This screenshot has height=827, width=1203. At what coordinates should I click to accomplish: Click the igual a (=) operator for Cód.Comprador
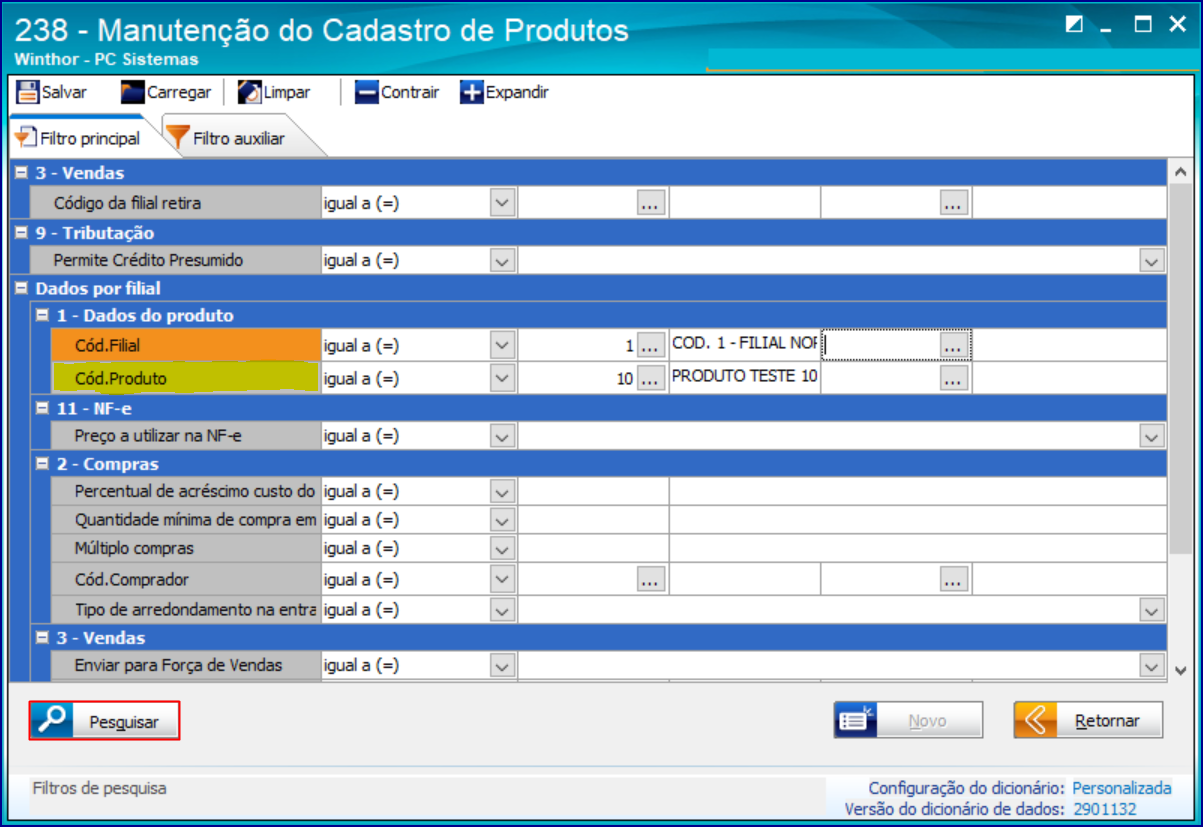(361, 580)
